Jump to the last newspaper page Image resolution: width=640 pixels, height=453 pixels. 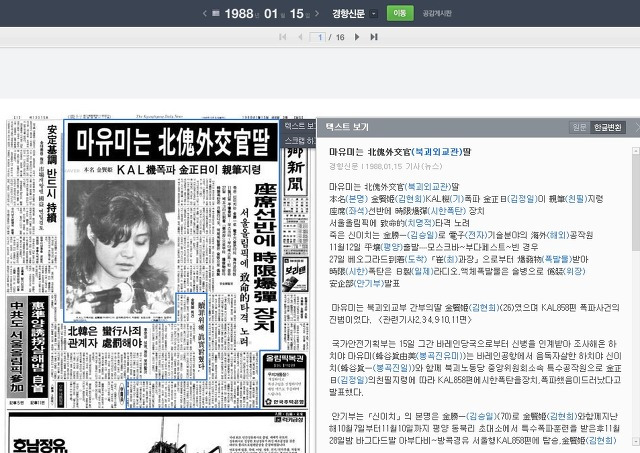tap(374, 37)
